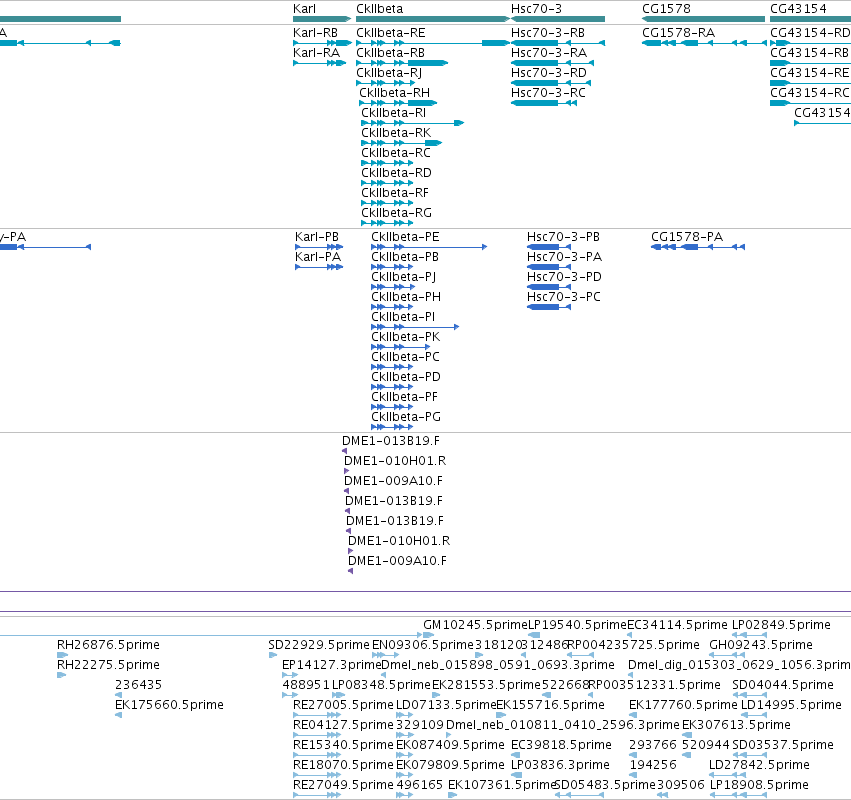Viewport: 851px width, 800px height.
Task: Pick the CkIIbeta-RJ transcript
Action: (x=389, y=73)
